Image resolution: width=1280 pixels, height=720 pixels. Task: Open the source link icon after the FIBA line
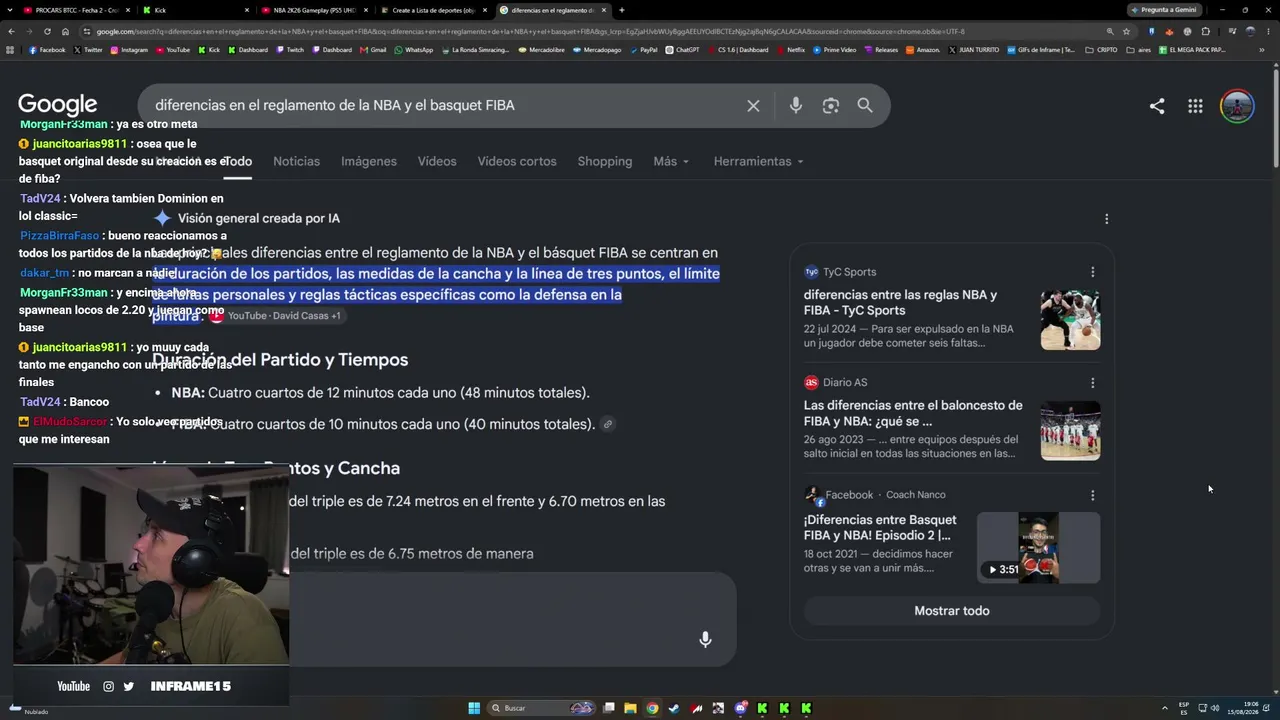click(607, 424)
